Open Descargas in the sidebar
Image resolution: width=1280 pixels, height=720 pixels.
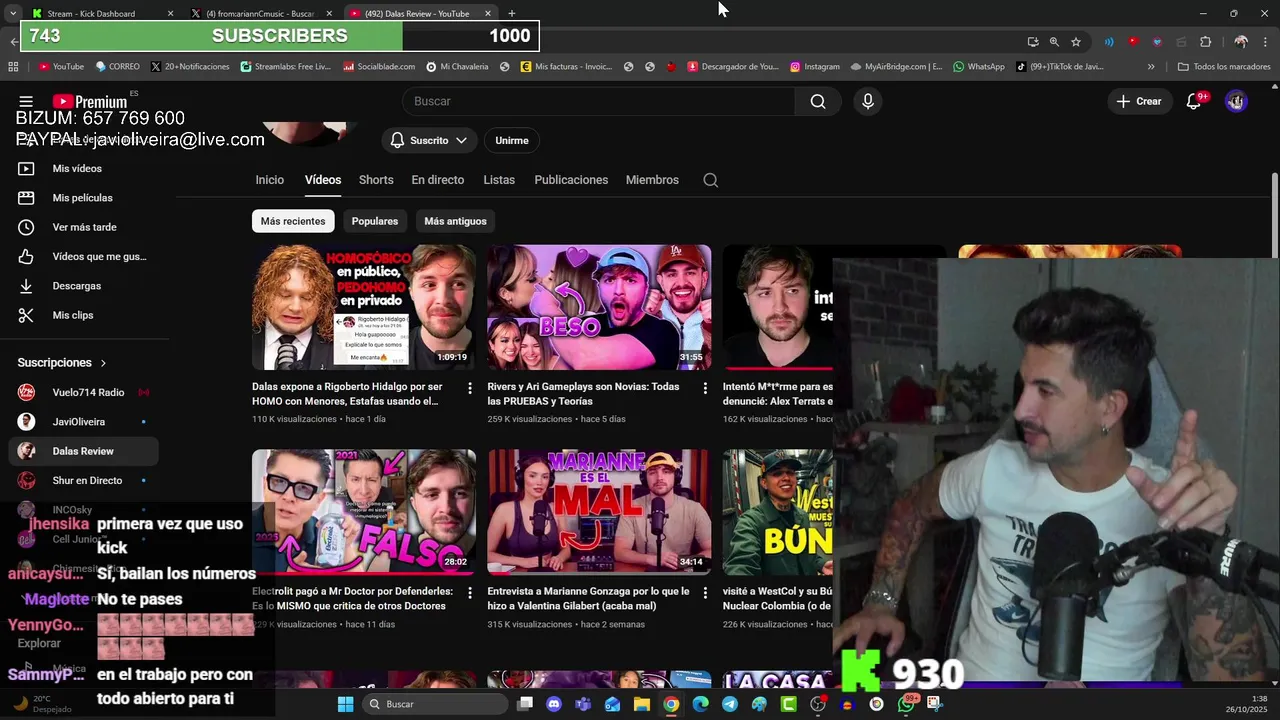[x=83, y=286]
